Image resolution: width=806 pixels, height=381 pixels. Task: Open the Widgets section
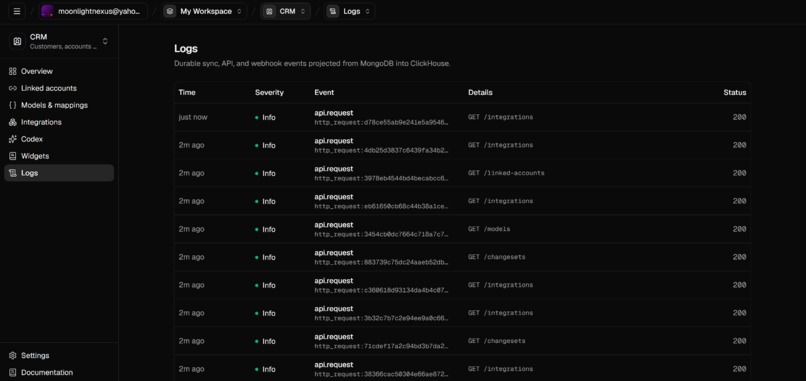[59, 156]
